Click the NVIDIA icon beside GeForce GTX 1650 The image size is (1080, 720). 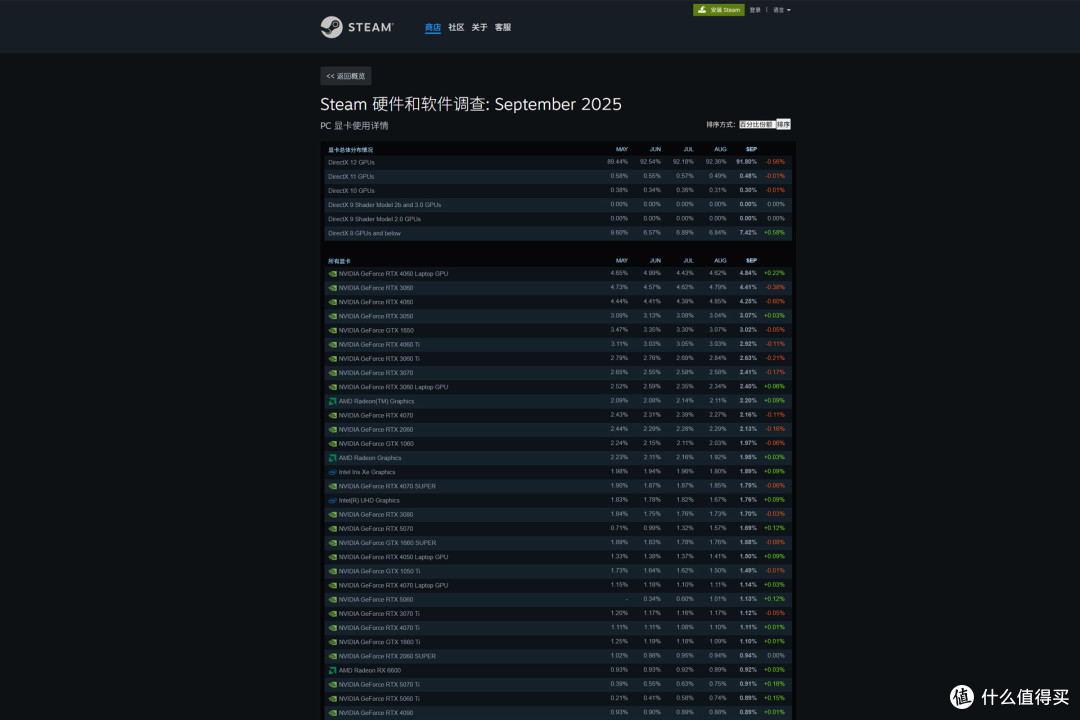(x=333, y=330)
